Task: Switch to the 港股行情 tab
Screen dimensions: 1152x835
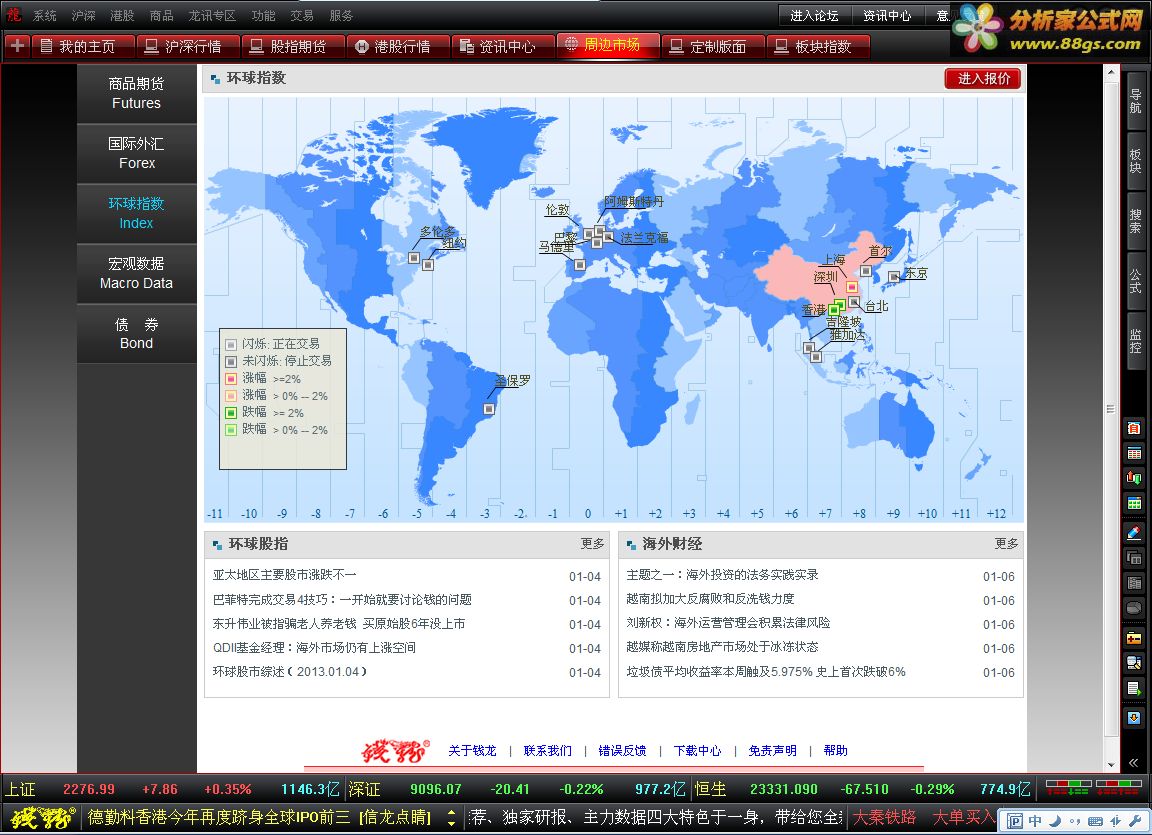Action: point(399,46)
